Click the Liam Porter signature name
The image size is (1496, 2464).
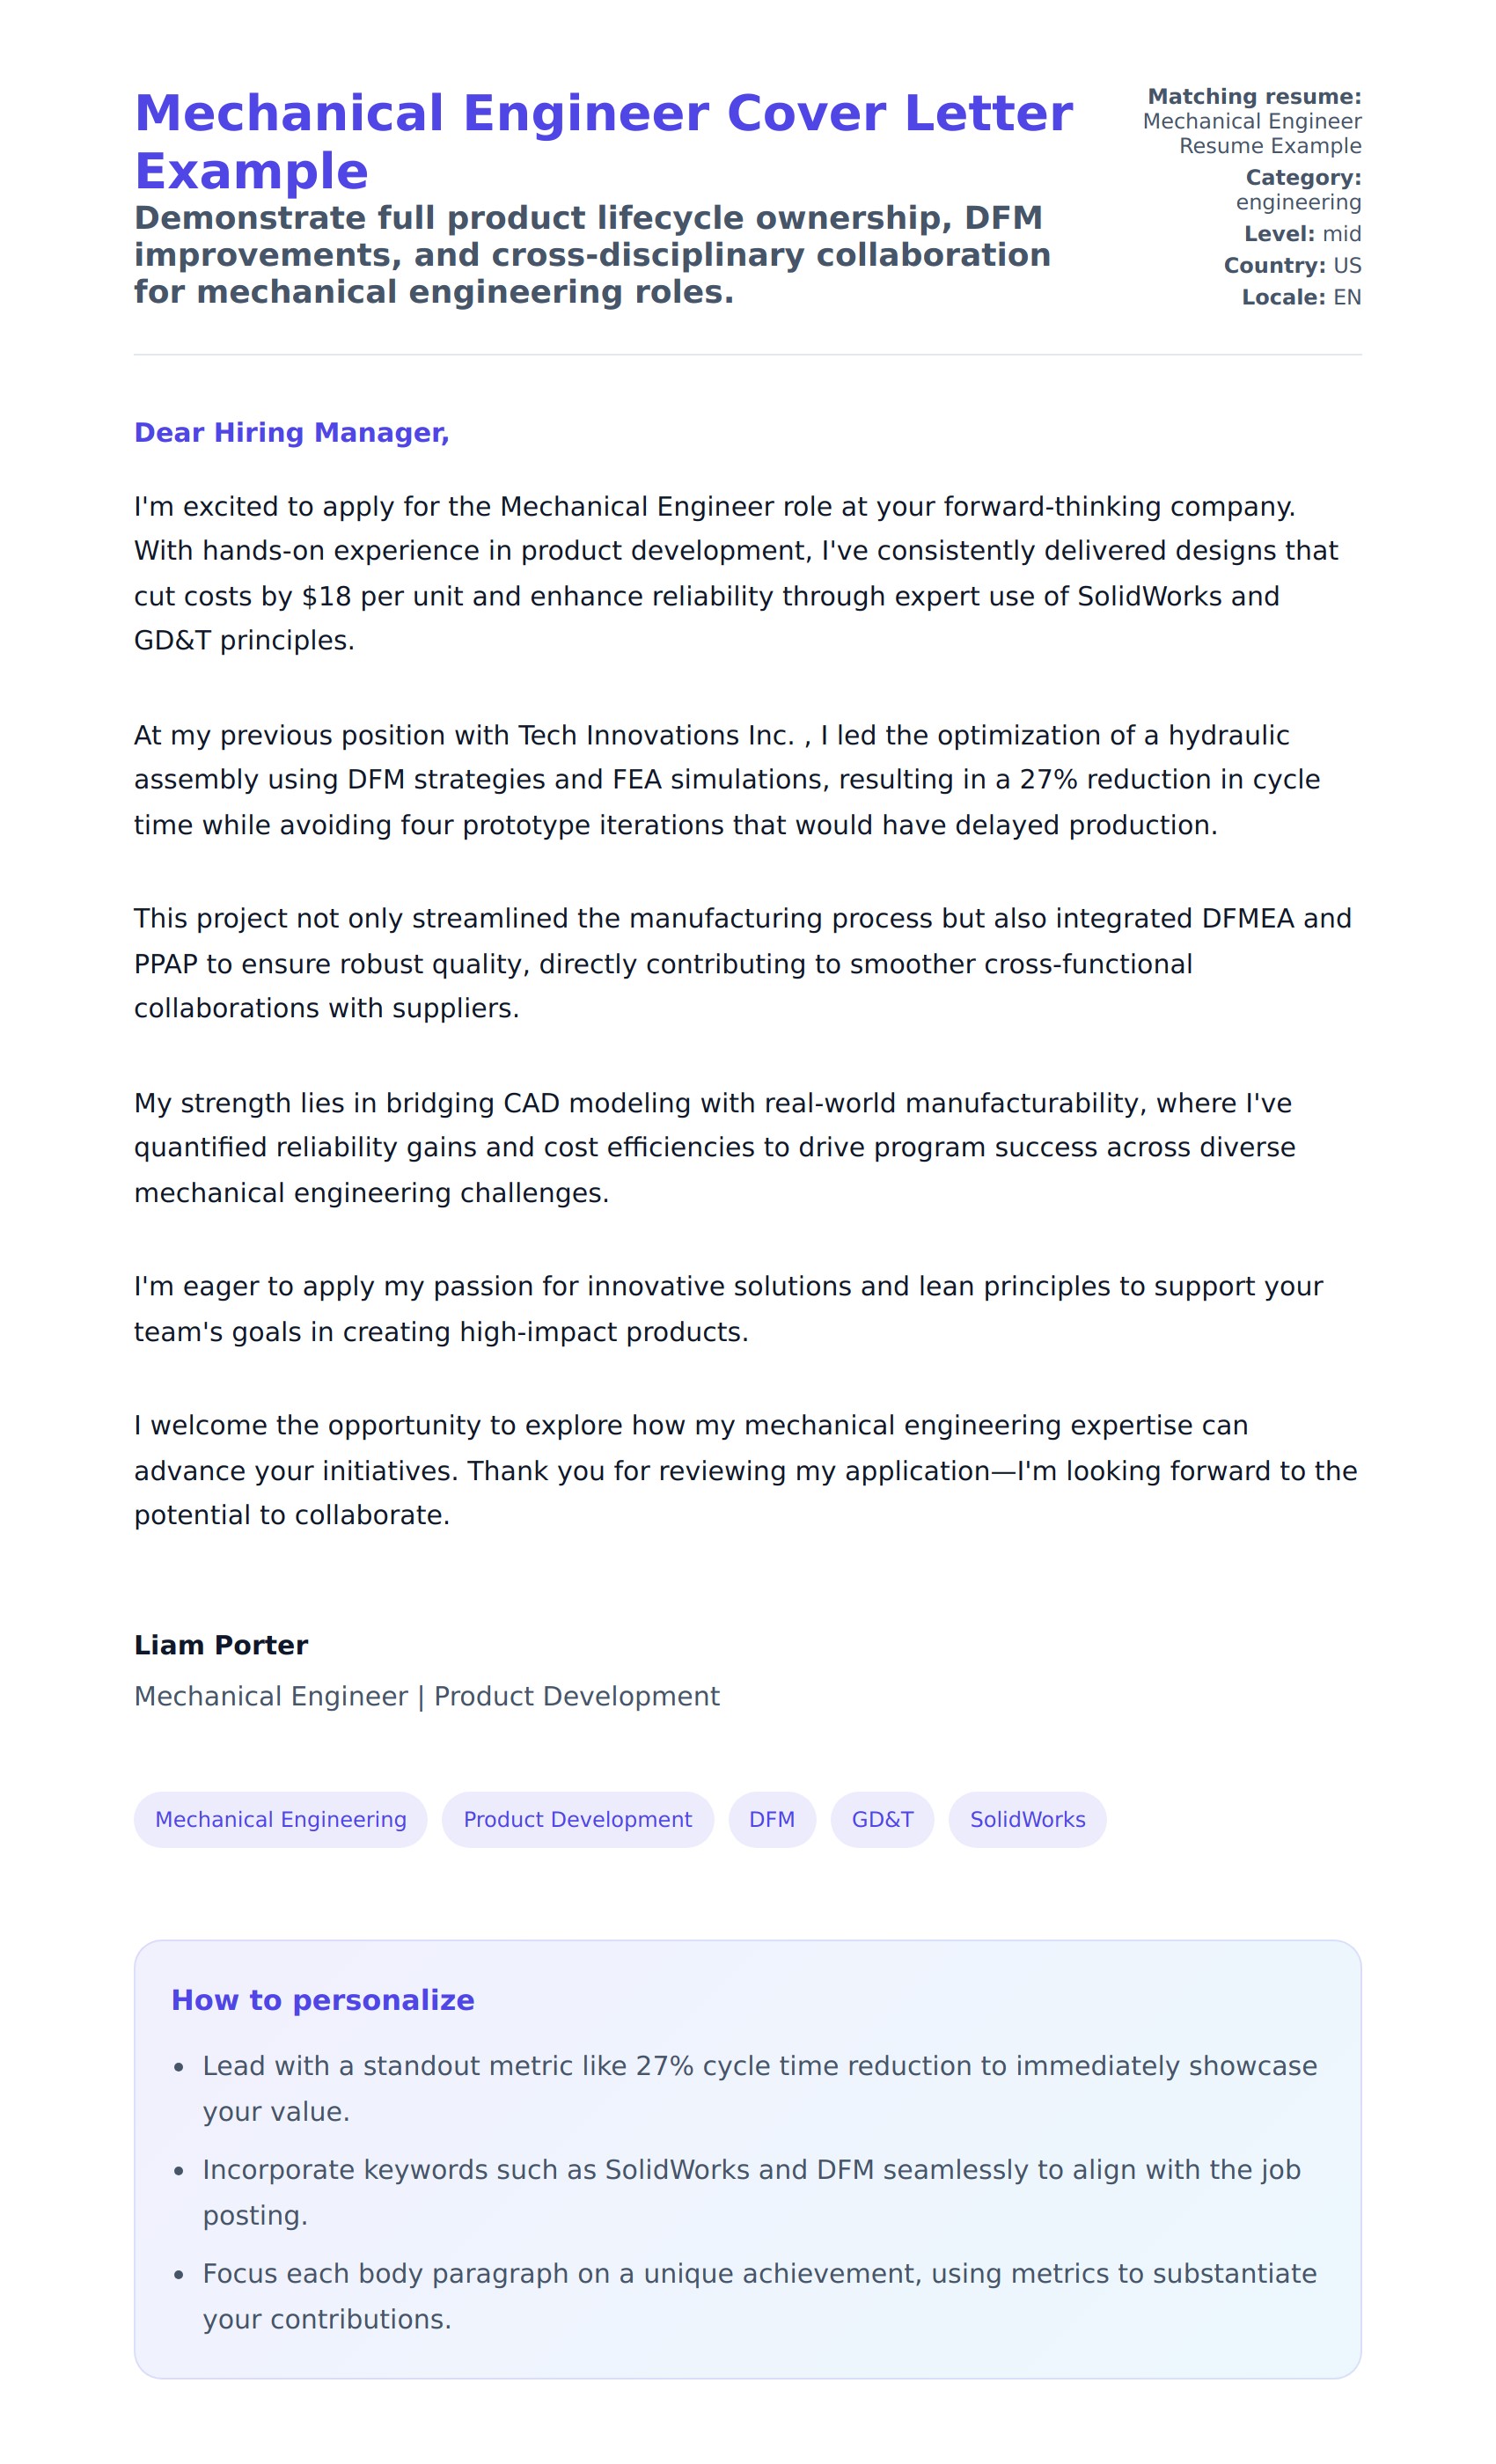[221, 1645]
